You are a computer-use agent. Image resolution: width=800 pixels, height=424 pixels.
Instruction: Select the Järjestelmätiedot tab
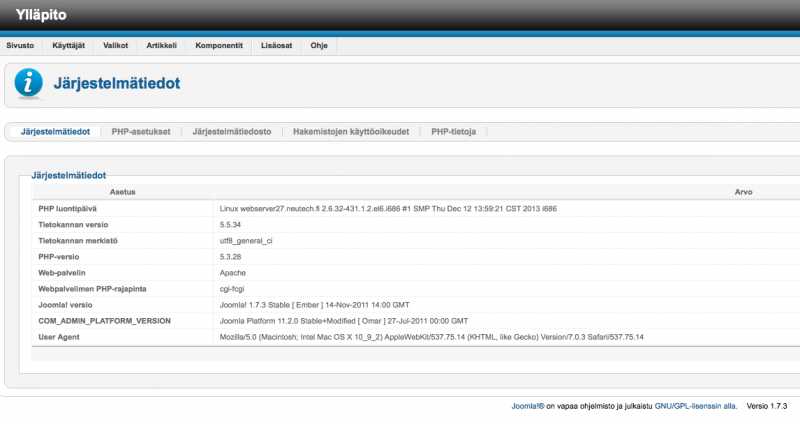click(56, 131)
